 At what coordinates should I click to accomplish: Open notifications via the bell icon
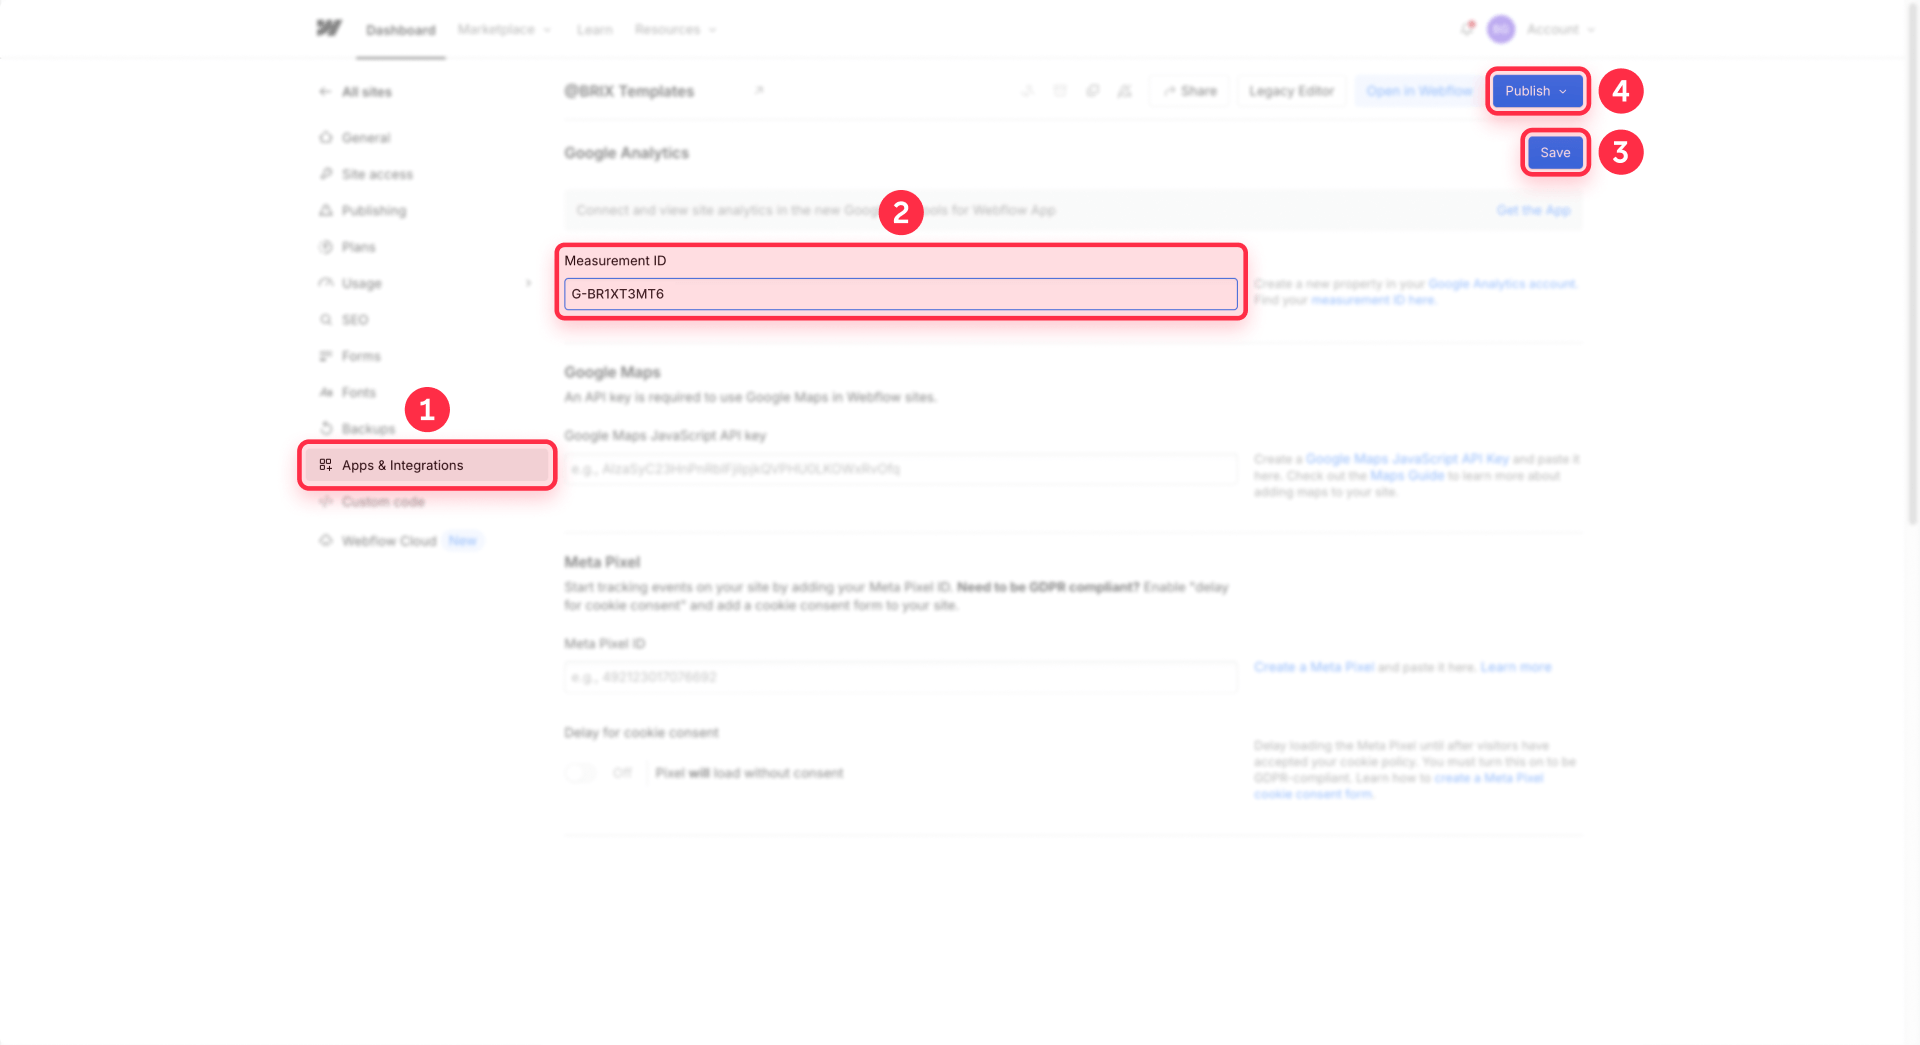(x=1465, y=29)
